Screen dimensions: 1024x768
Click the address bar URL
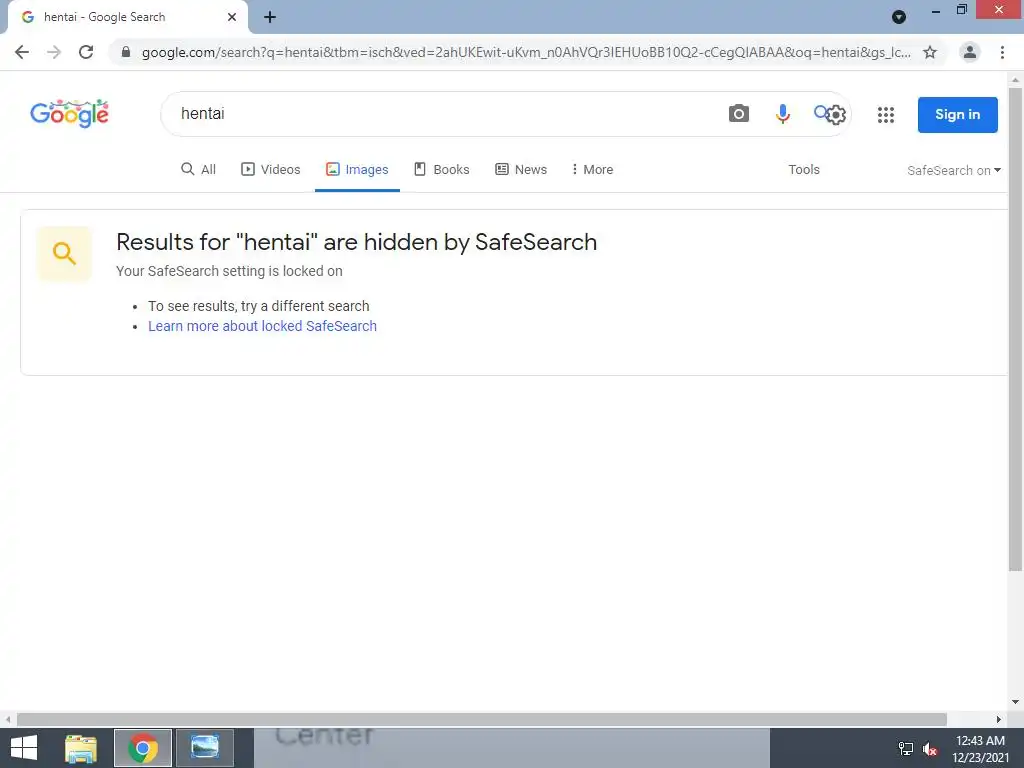point(526,52)
